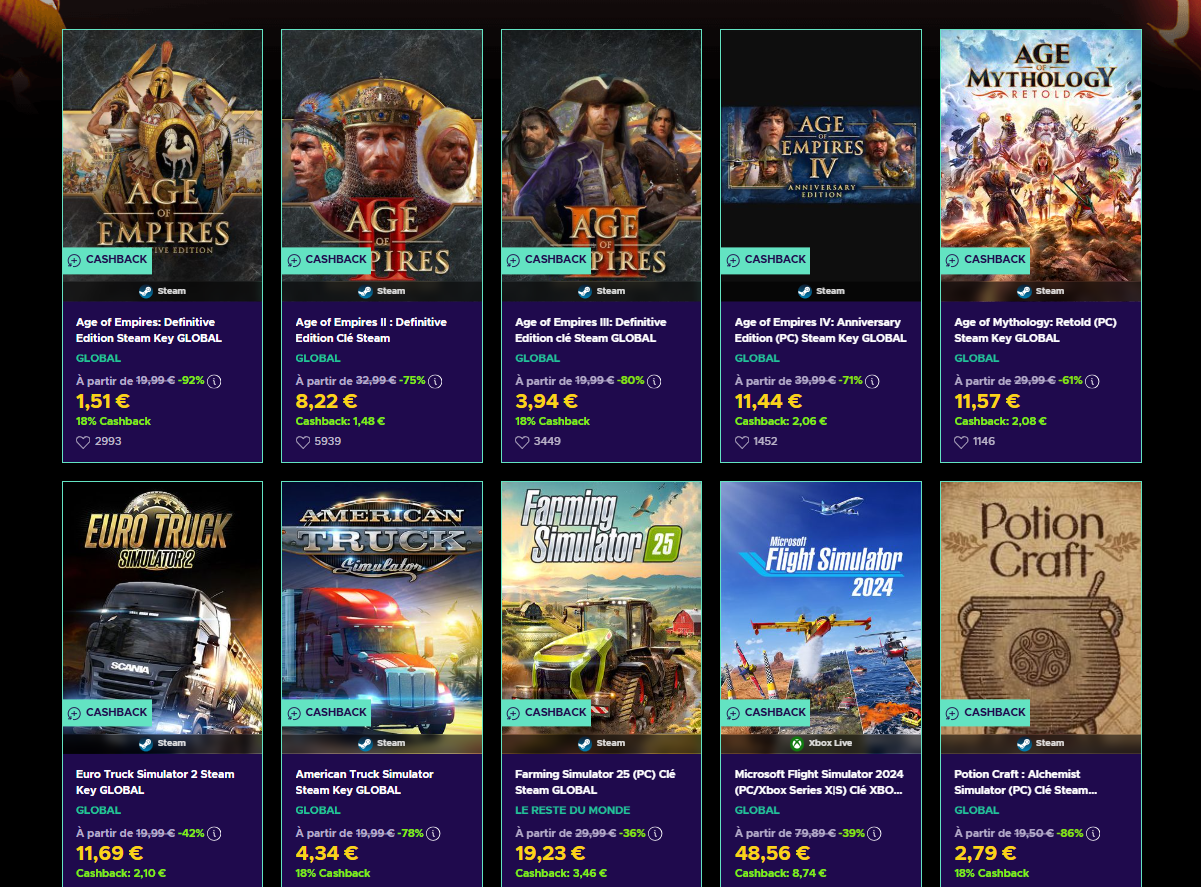The width and height of the screenshot is (1201, 887).
Task: Click info icon next to -75% discount
Action: pyautogui.click(x=435, y=381)
